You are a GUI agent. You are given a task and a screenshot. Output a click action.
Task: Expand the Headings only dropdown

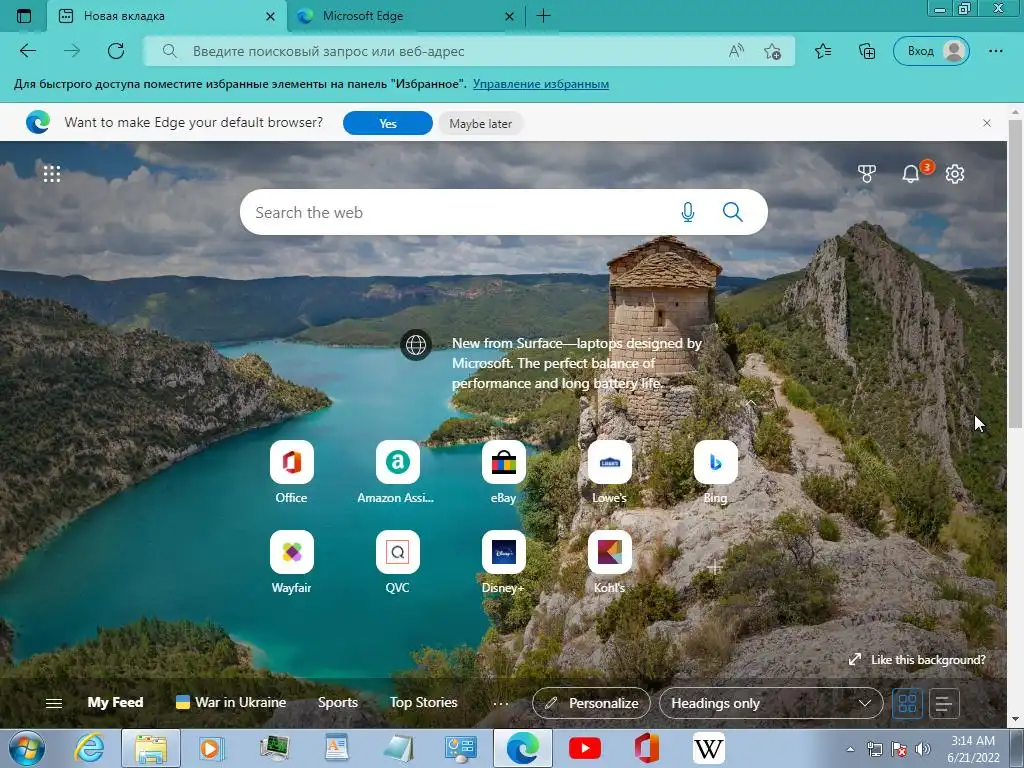(x=771, y=703)
